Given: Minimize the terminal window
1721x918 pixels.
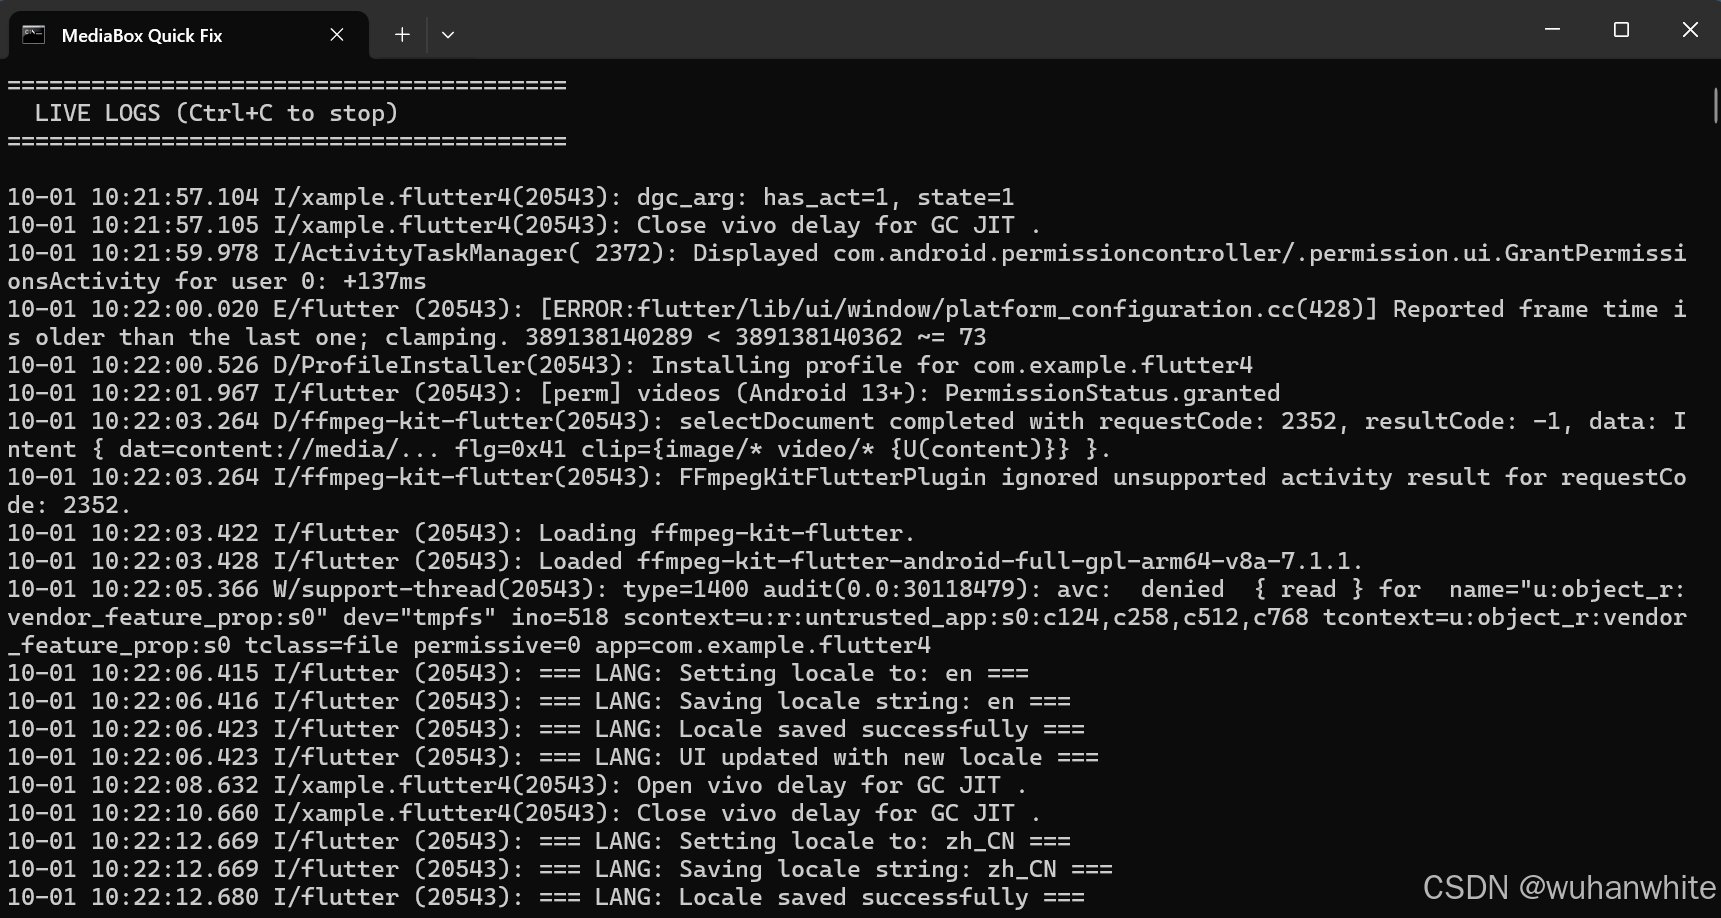Looking at the screenshot, I should point(1552,30).
